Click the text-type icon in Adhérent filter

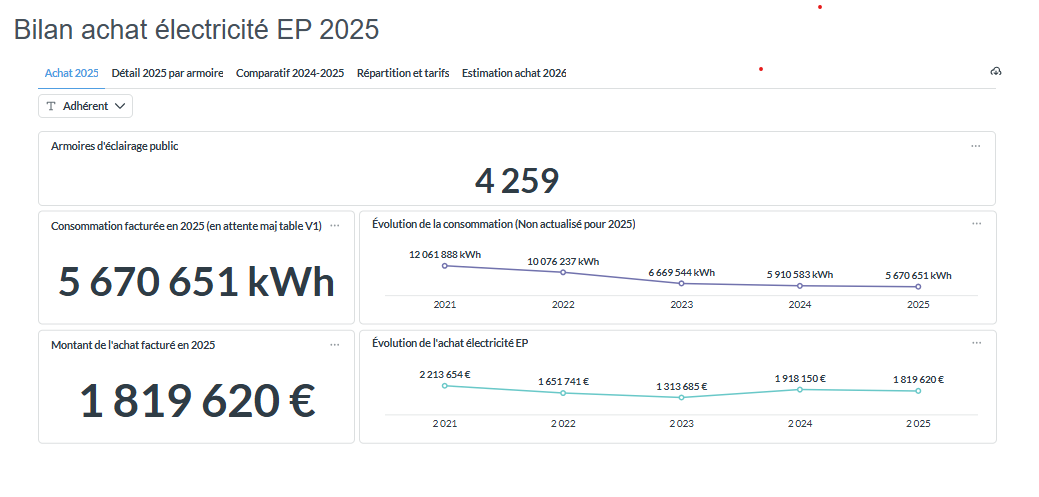coord(51,106)
